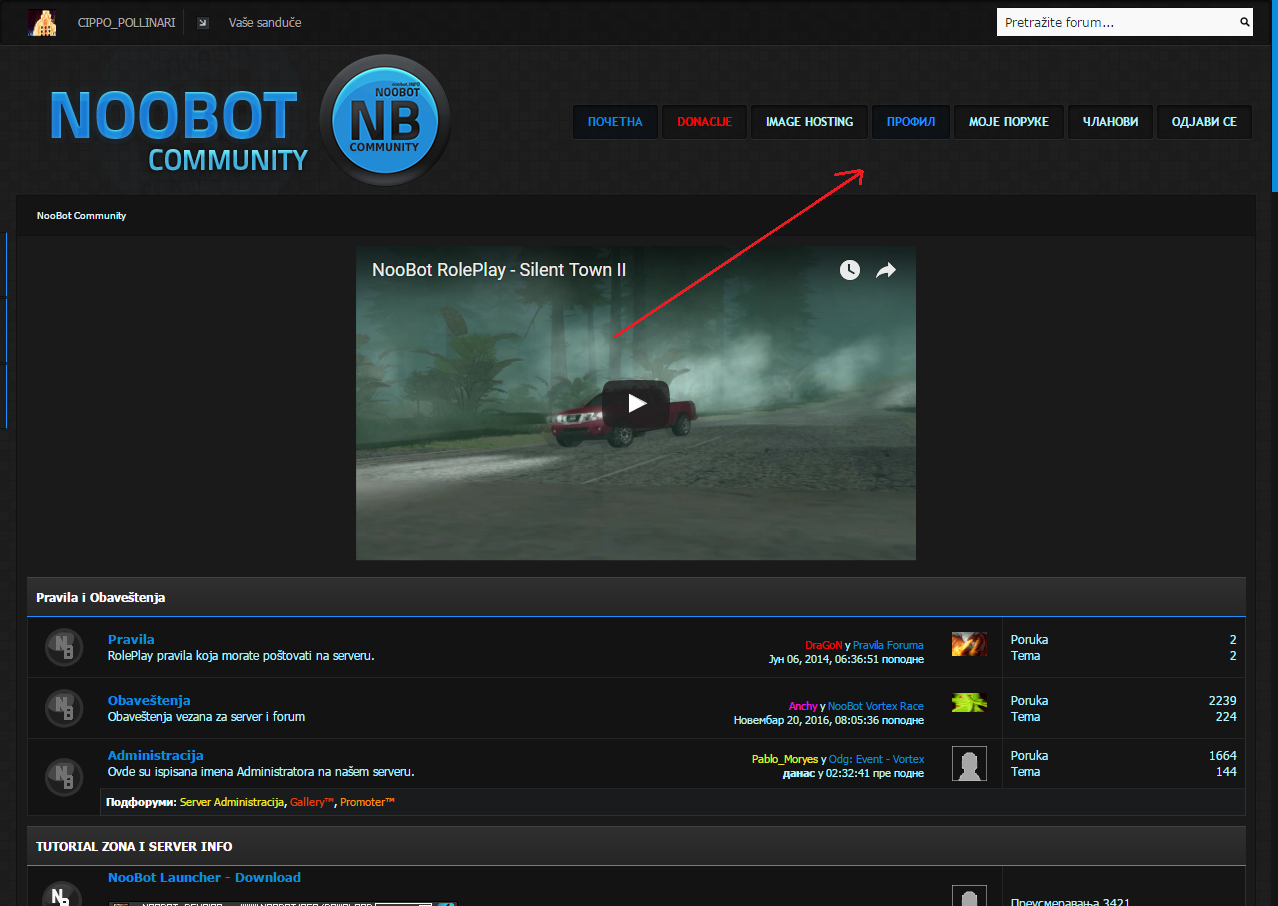The height and width of the screenshot is (906, 1278).
Task: Click the Watch later clock icon
Action: tap(849, 270)
